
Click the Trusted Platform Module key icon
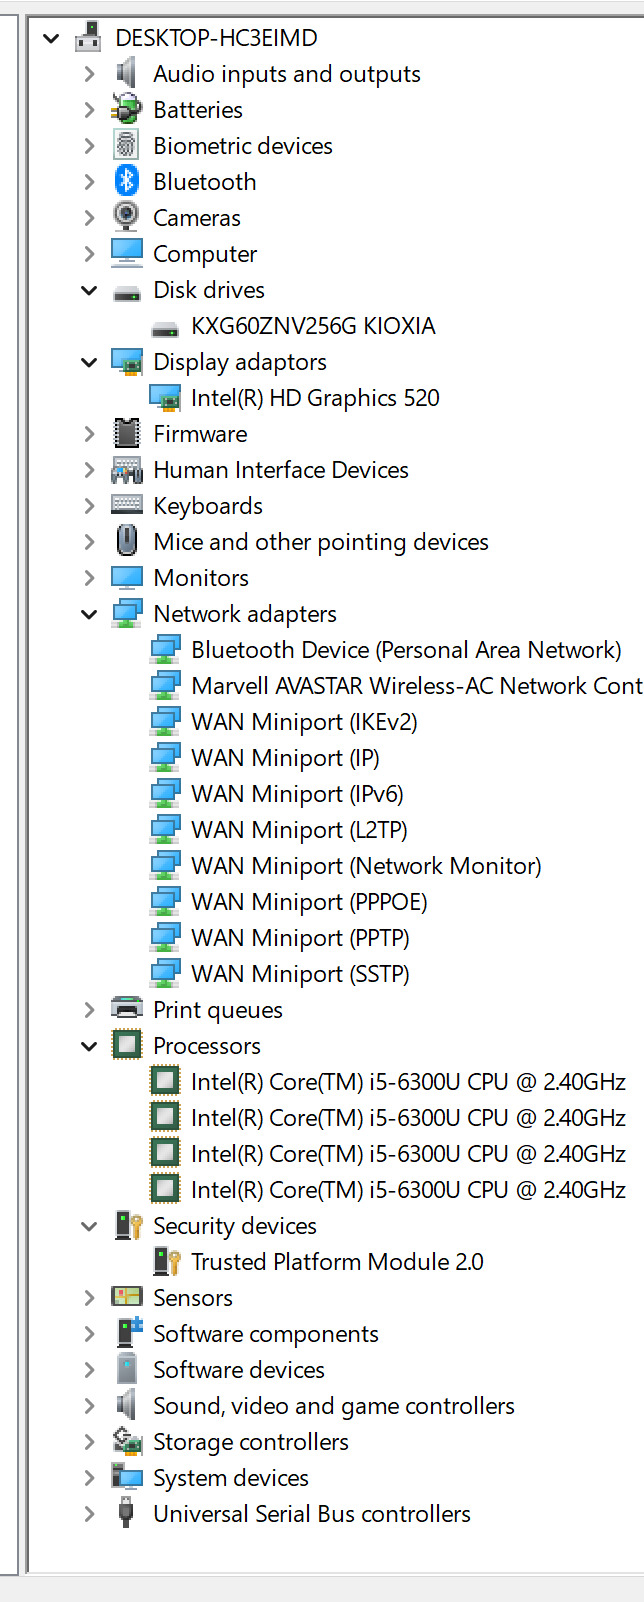click(x=165, y=1261)
